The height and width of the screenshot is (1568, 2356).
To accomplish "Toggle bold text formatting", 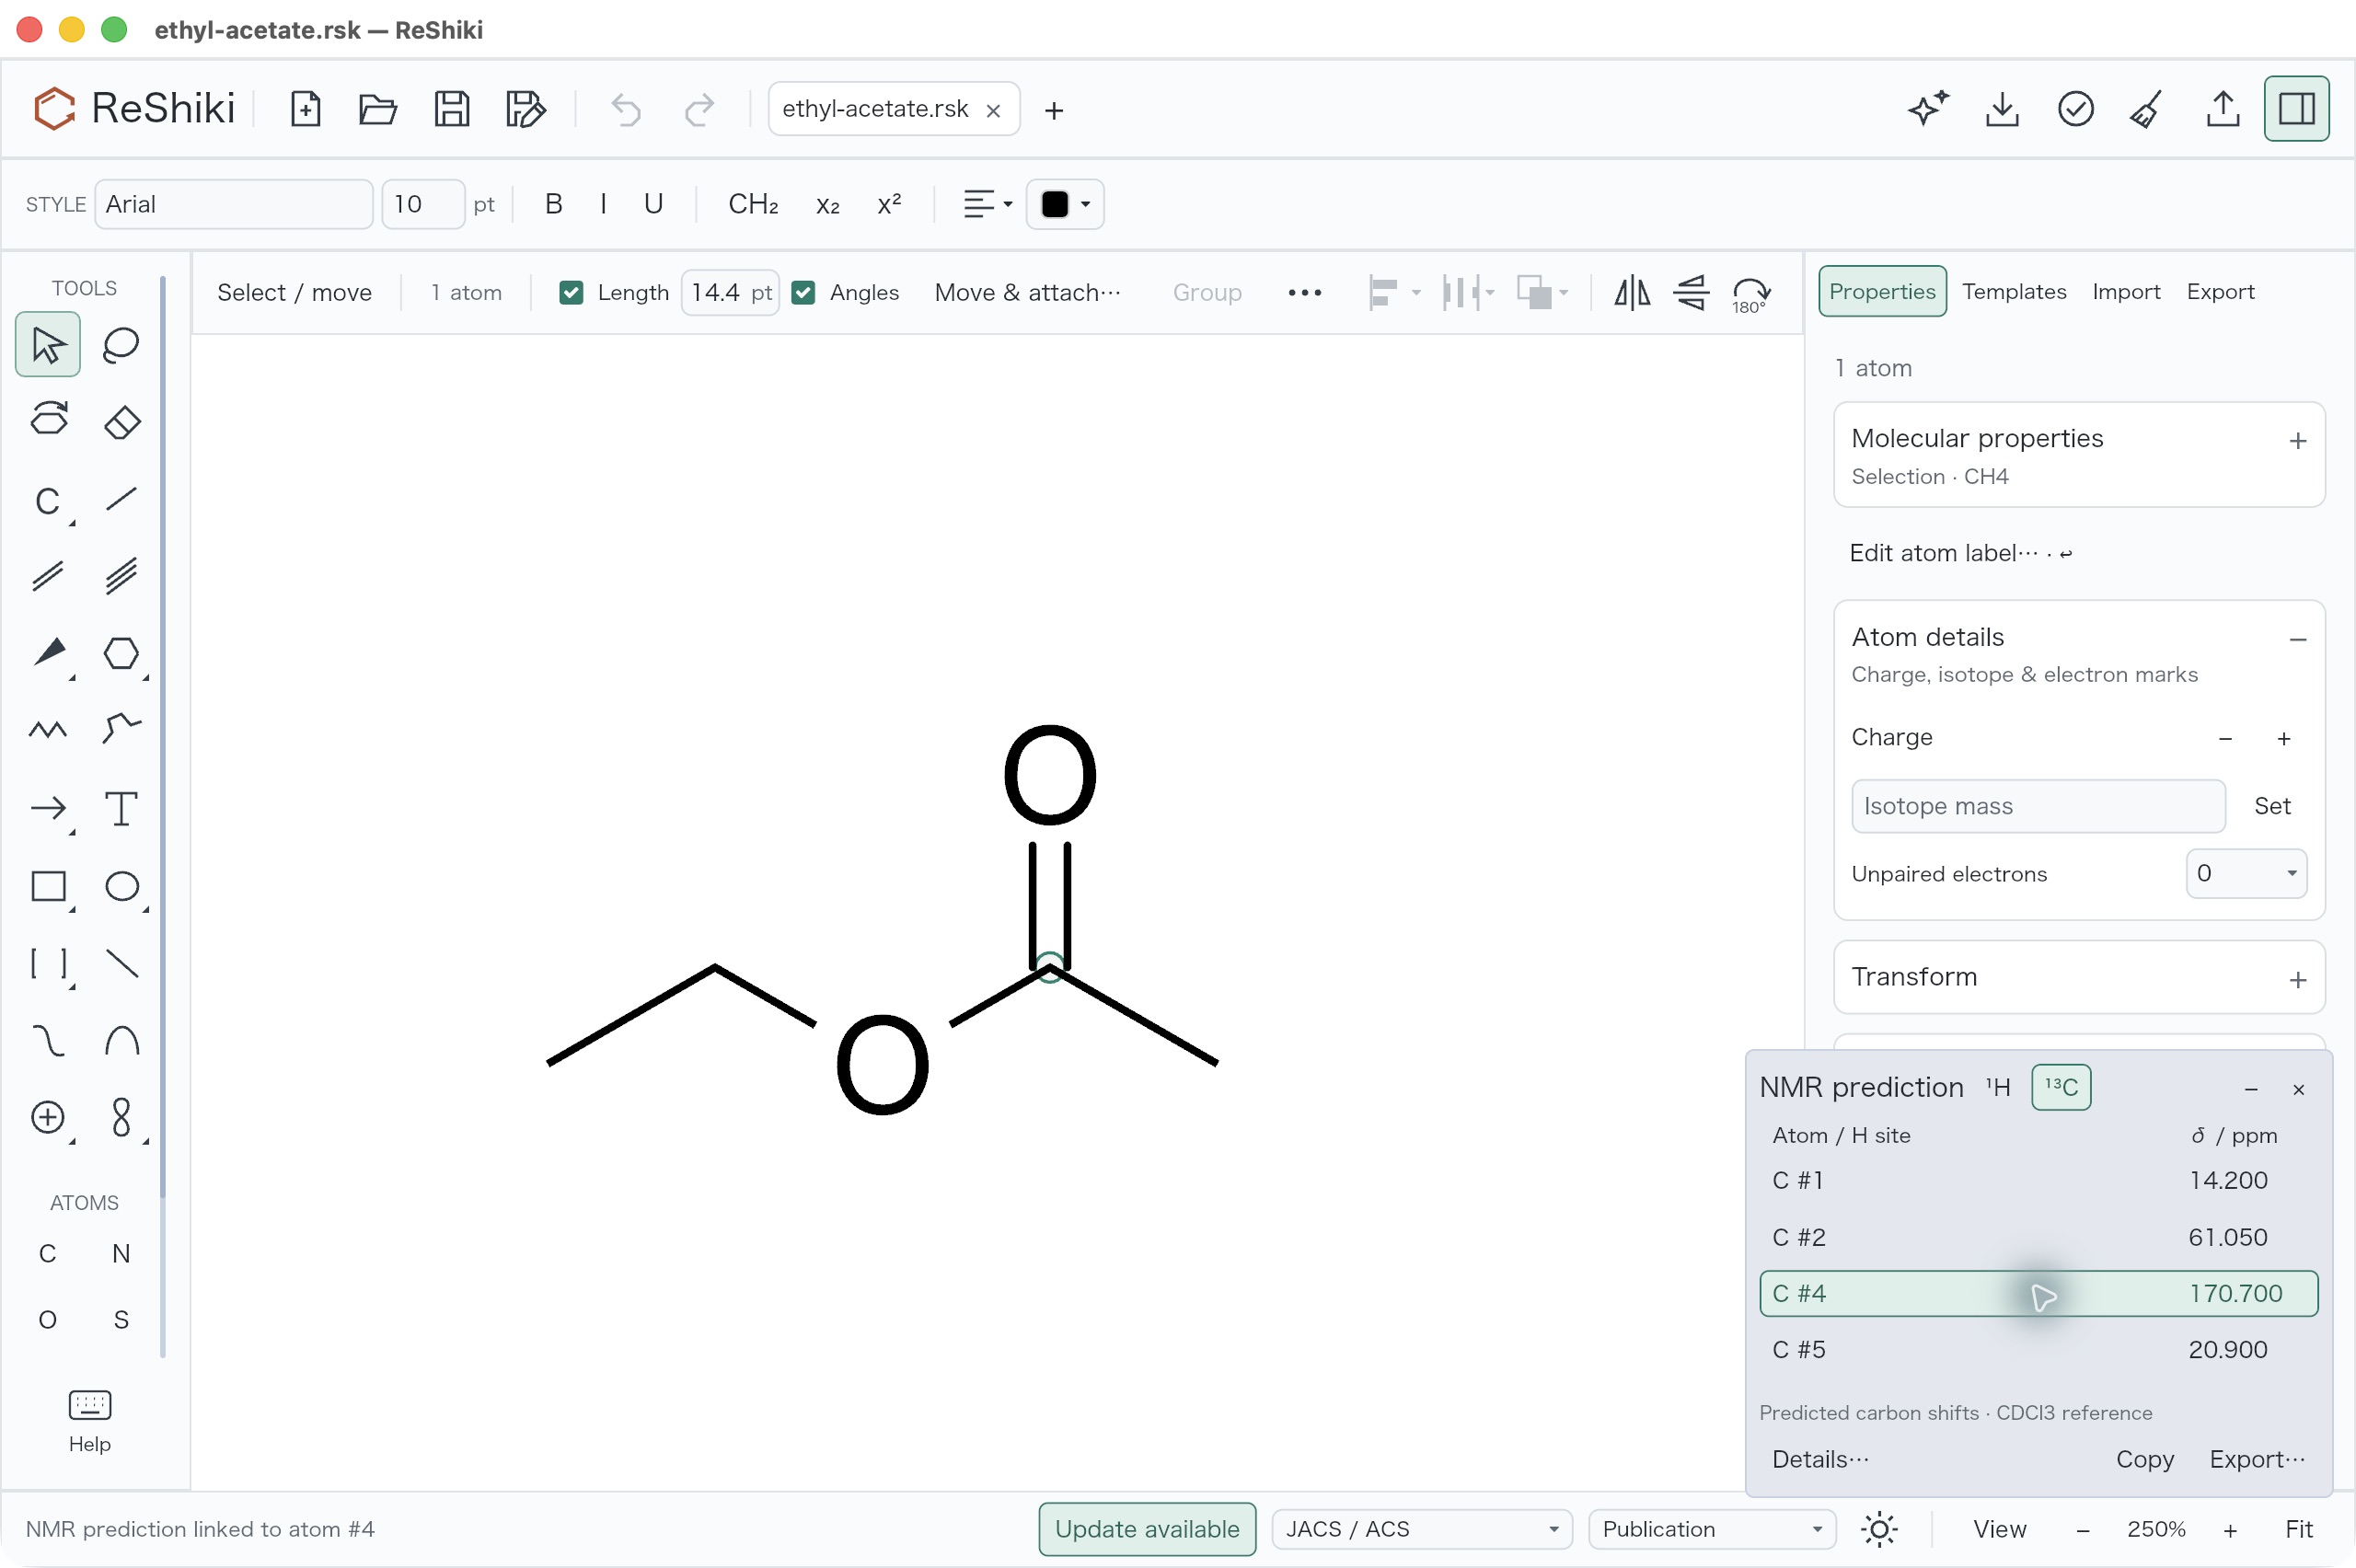I will (554, 204).
